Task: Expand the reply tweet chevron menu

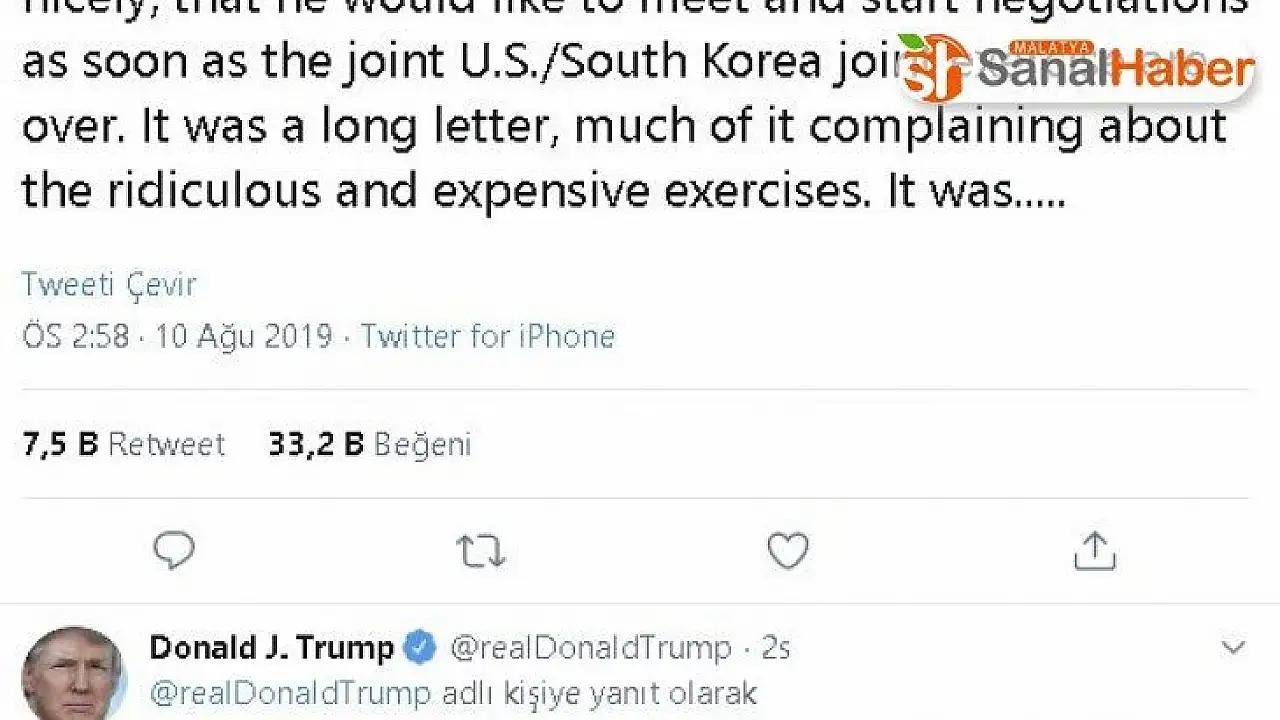Action: [1233, 648]
